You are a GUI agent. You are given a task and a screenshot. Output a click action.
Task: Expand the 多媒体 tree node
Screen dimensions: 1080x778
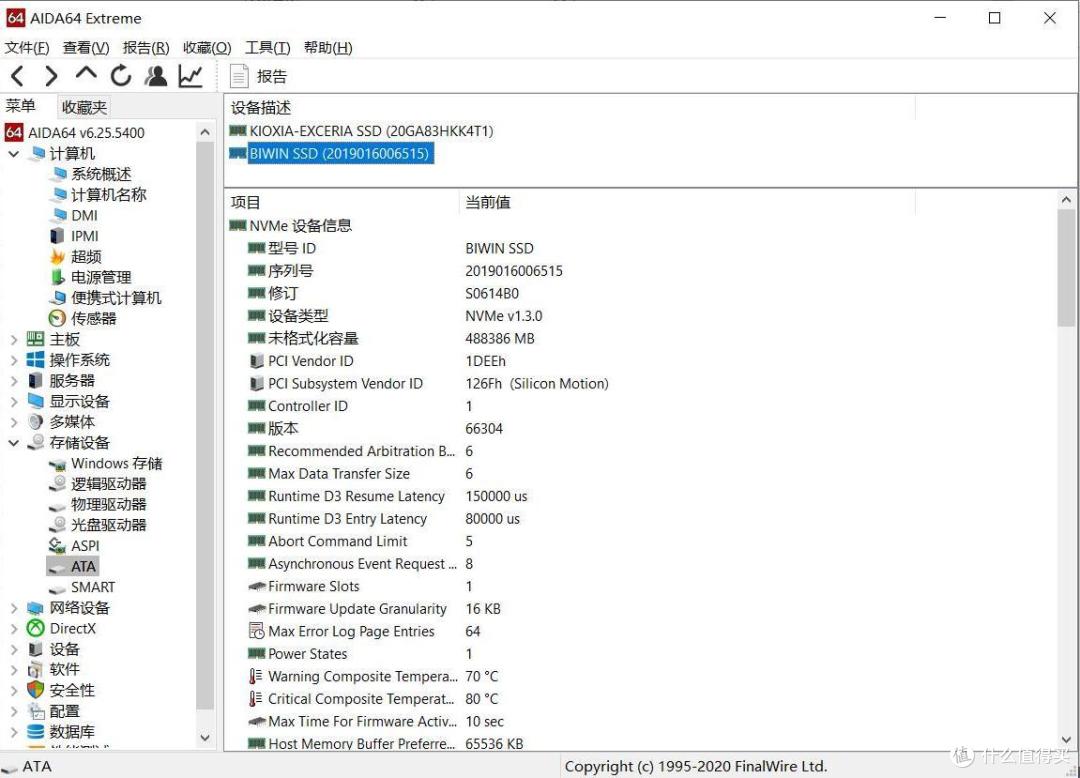coord(14,422)
